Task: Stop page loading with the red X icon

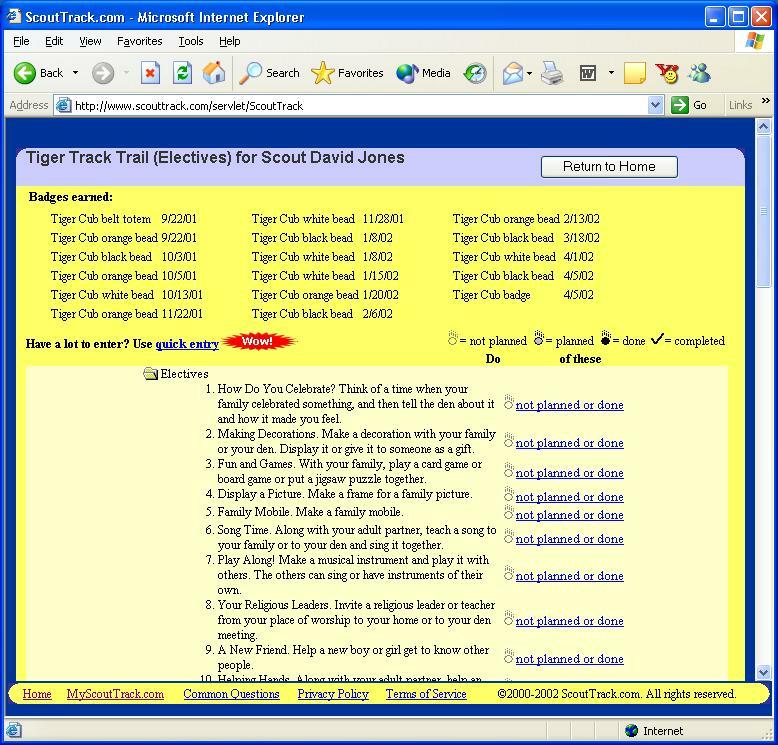Action: pos(150,73)
